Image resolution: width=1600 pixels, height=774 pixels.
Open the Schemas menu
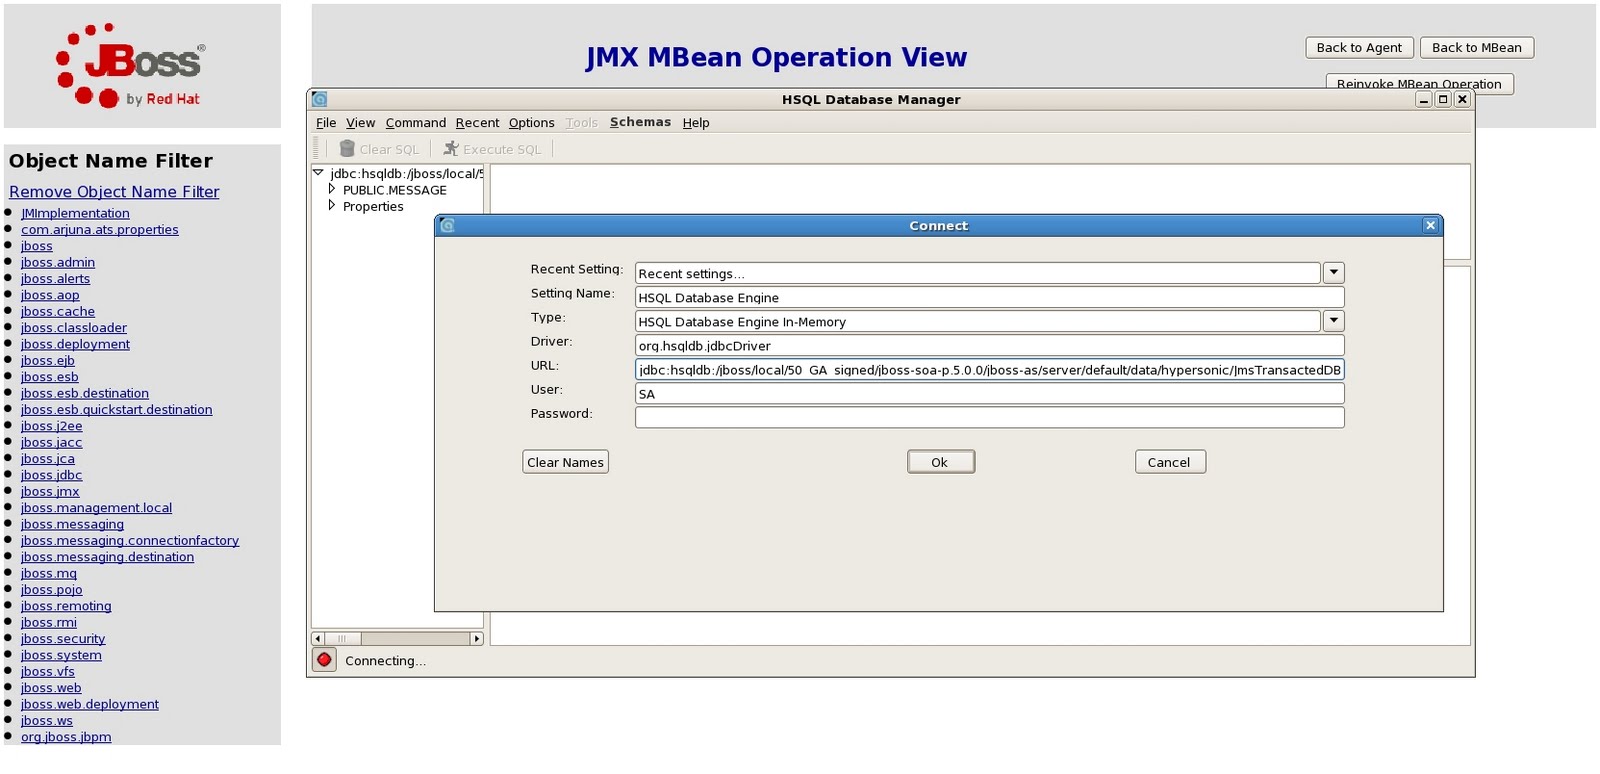(x=640, y=122)
